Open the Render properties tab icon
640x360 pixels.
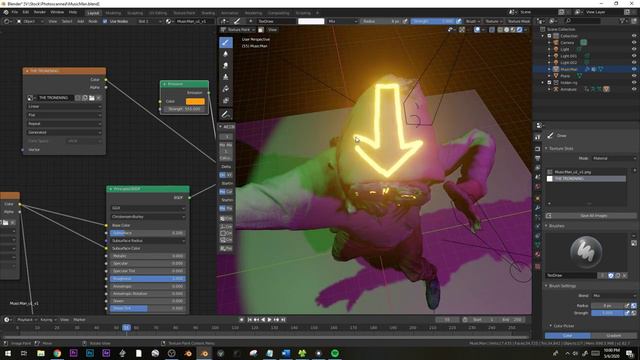coord(538,149)
